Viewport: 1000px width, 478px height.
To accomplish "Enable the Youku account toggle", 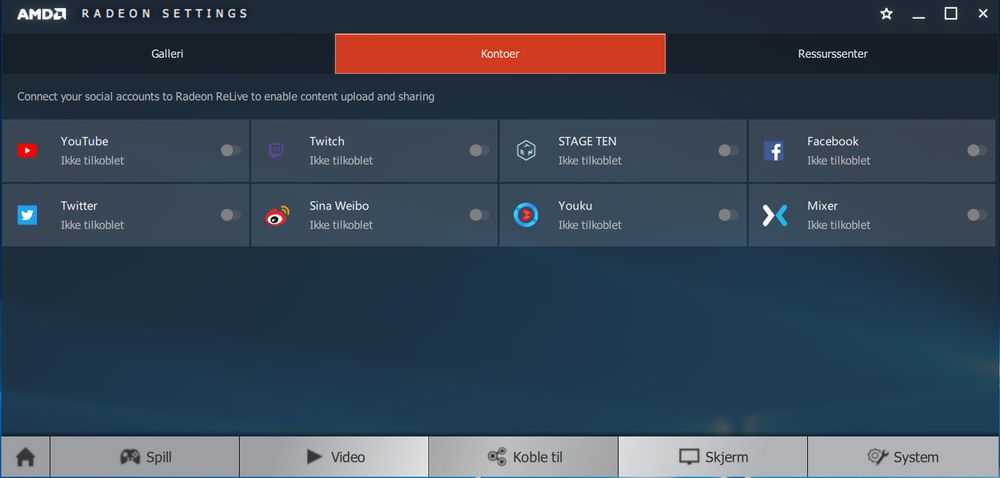I will [x=728, y=215].
